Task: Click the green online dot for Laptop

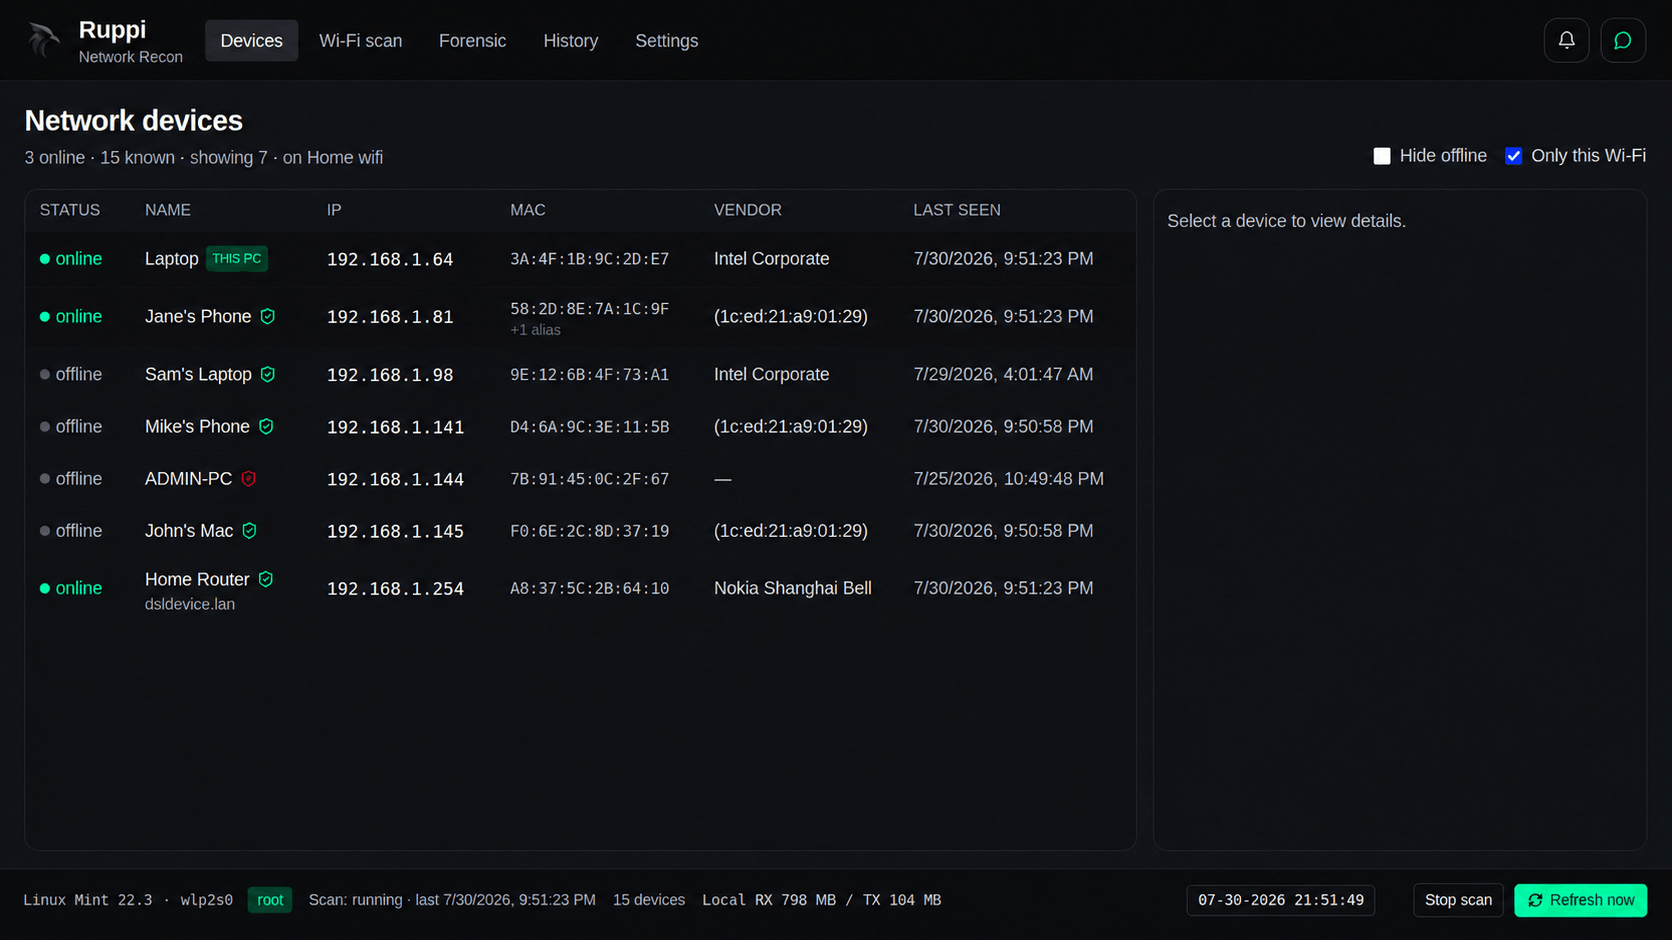Action: pos(45,259)
